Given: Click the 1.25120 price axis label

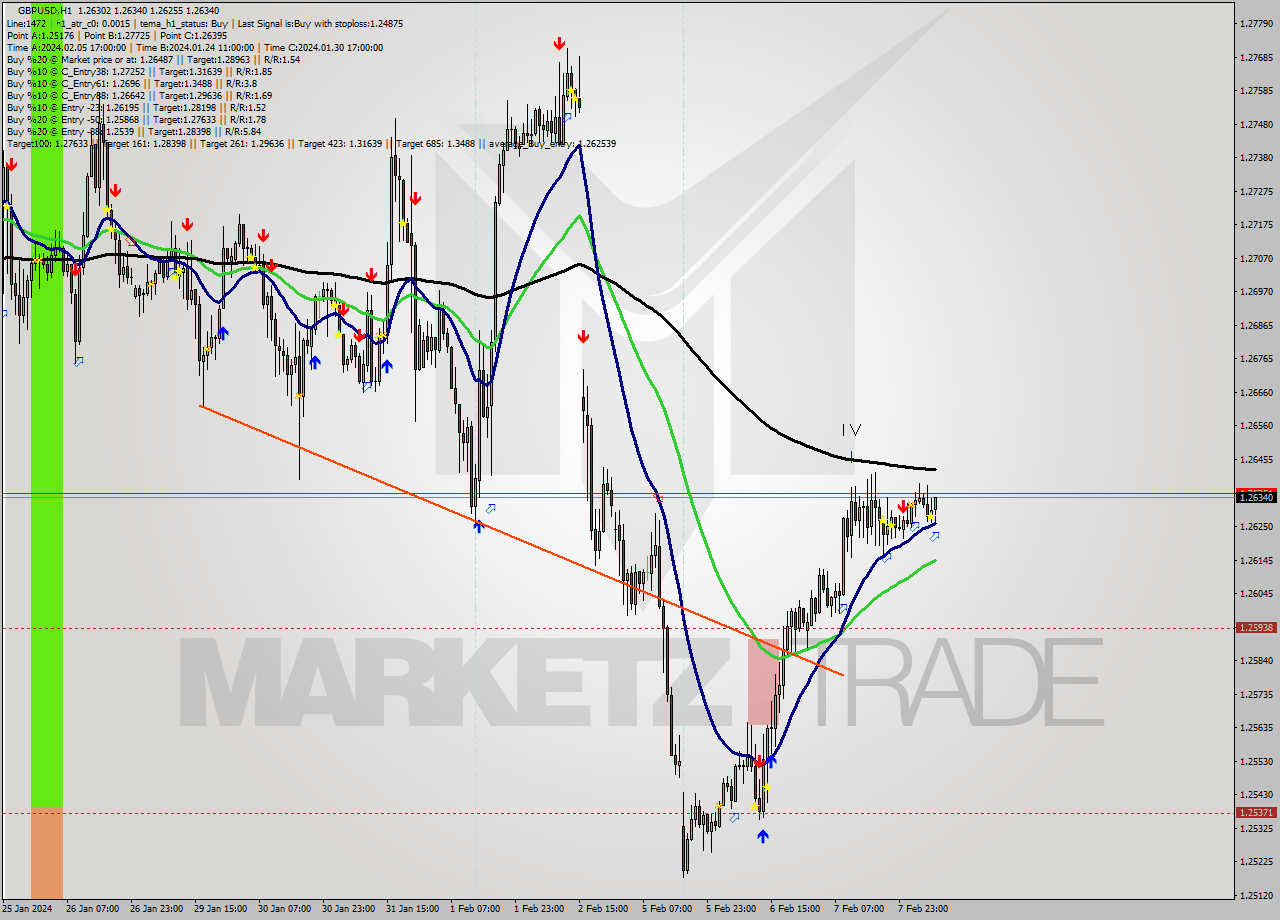Looking at the screenshot, I should (1256, 895).
